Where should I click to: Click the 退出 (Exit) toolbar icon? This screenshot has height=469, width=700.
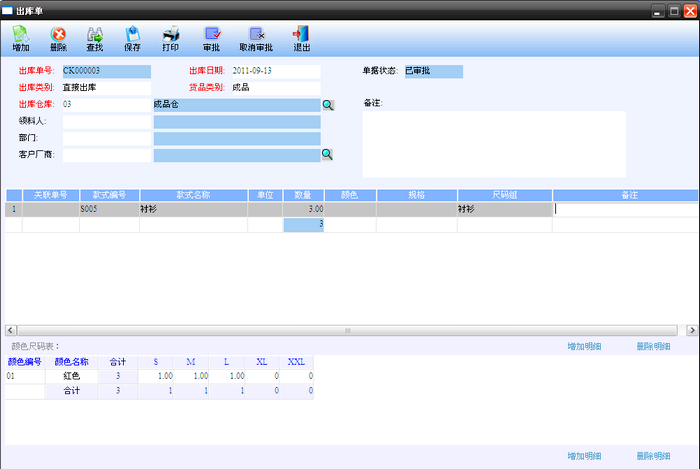tap(301, 37)
